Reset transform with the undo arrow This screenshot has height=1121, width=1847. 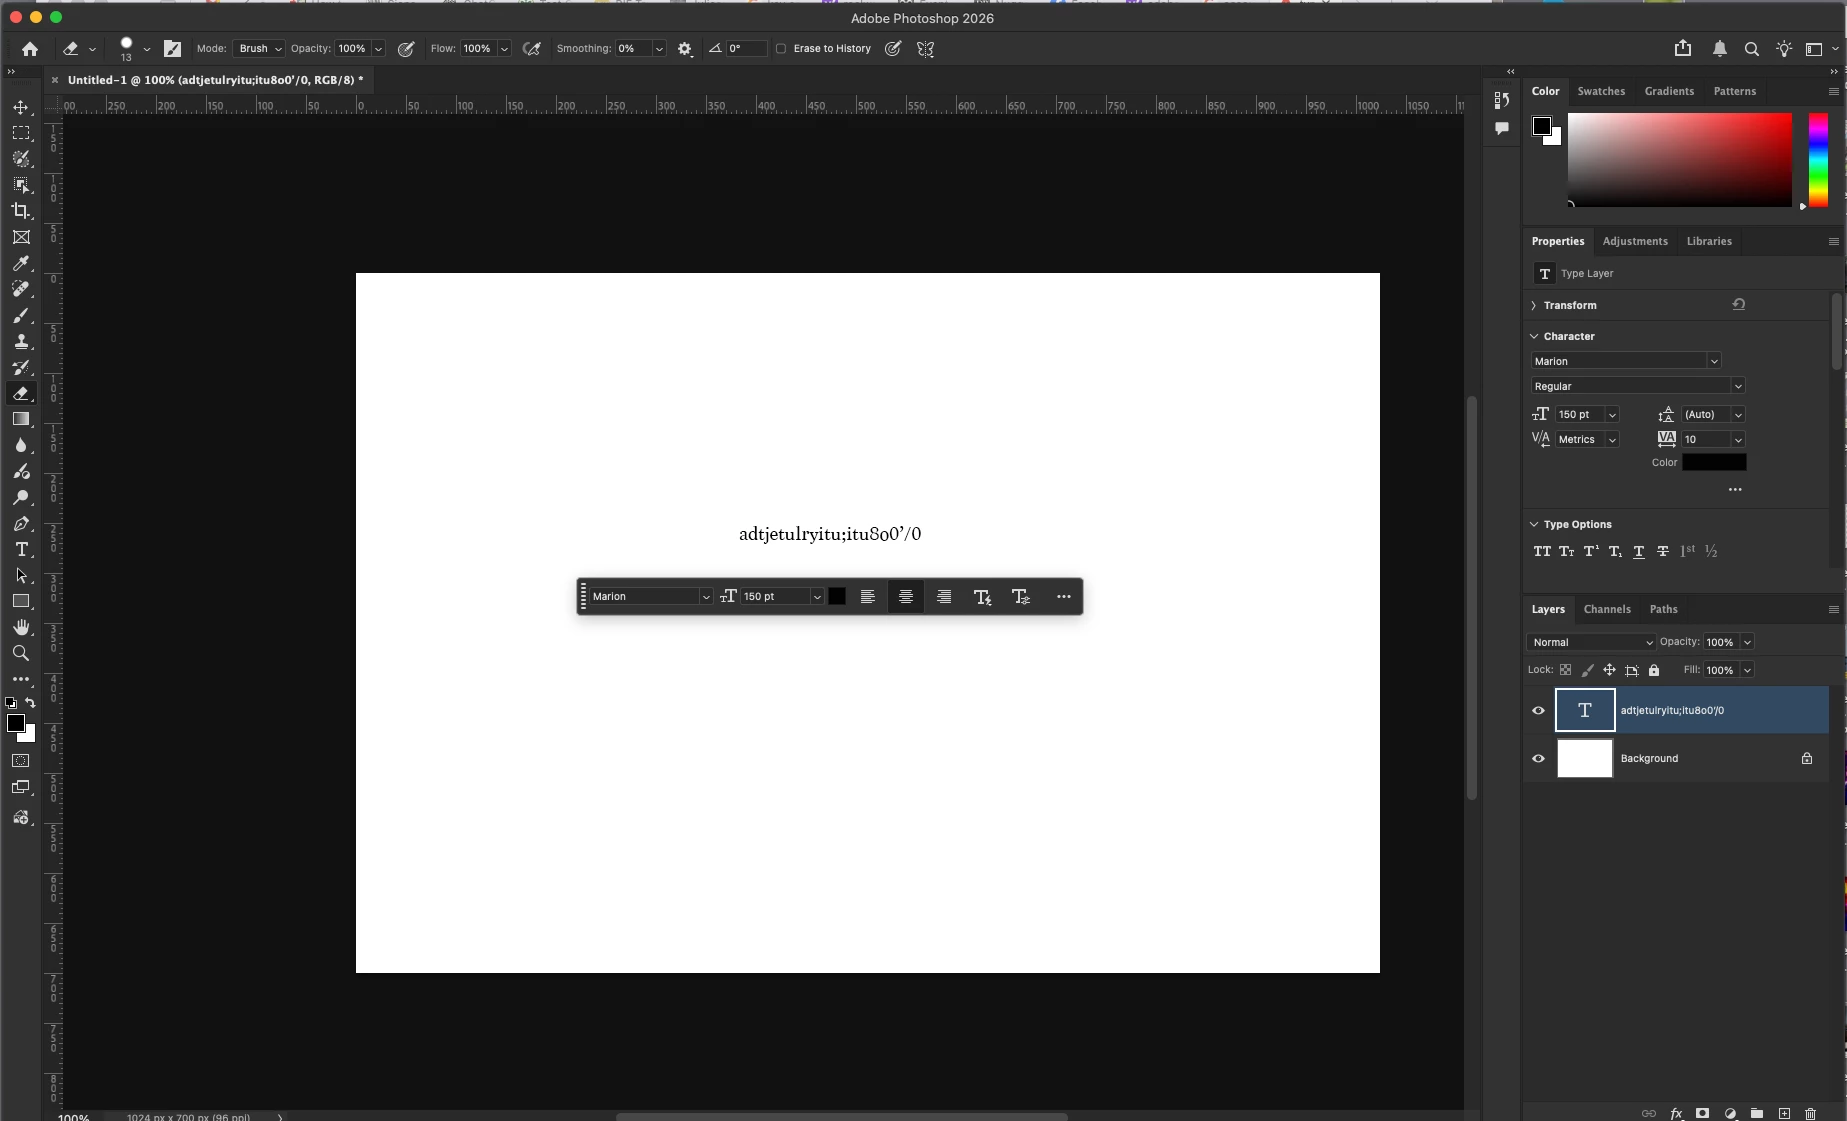point(1739,305)
